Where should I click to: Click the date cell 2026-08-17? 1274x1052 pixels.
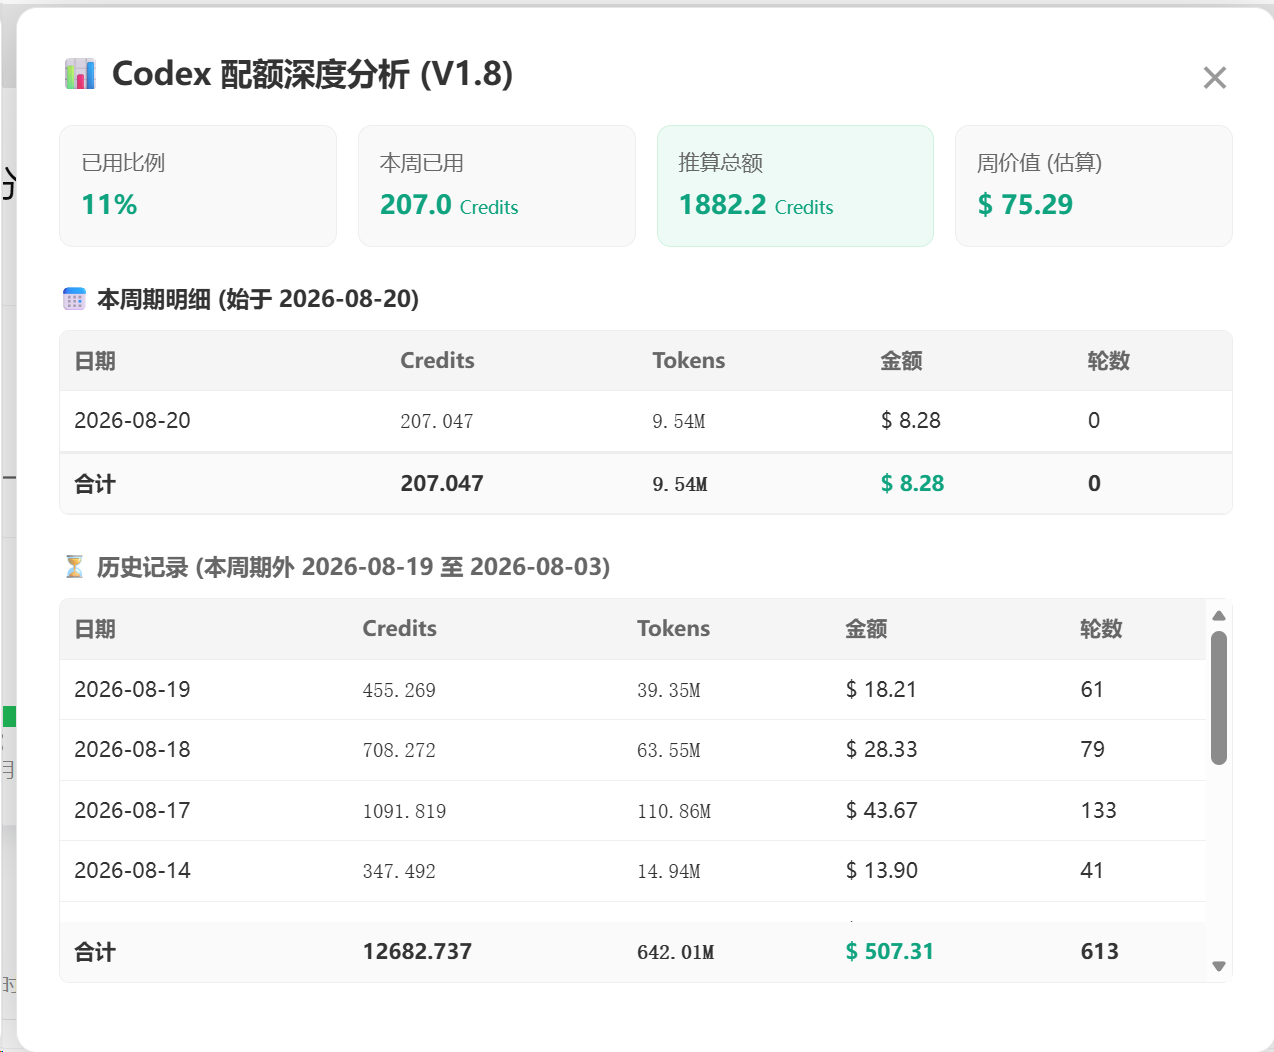(x=132, y=811)
